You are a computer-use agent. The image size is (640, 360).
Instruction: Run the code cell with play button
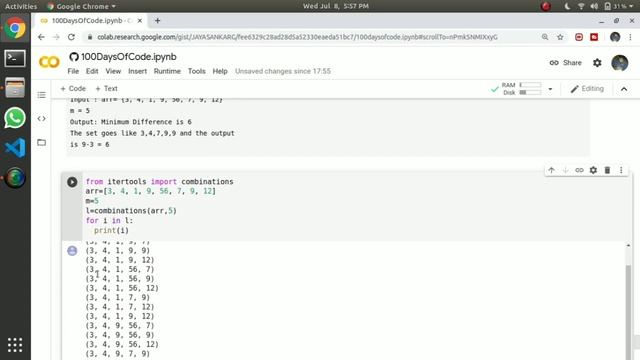point(72,182)
